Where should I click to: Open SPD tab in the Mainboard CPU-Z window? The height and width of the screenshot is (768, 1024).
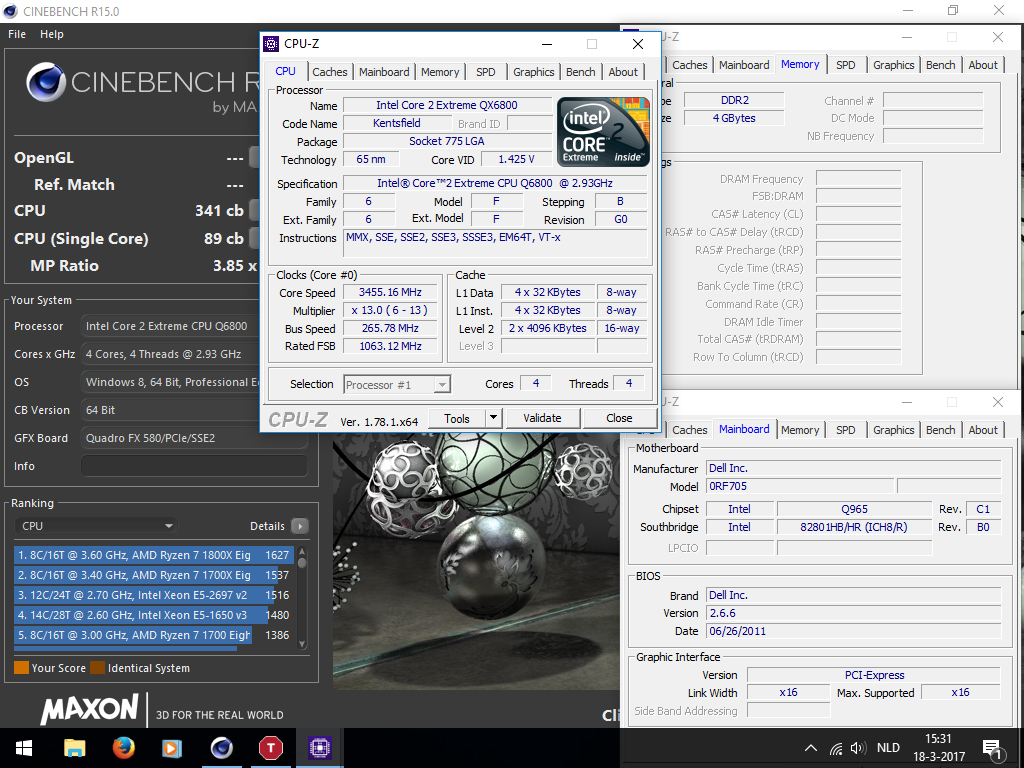pyautogui.click(x=846, y=430)
